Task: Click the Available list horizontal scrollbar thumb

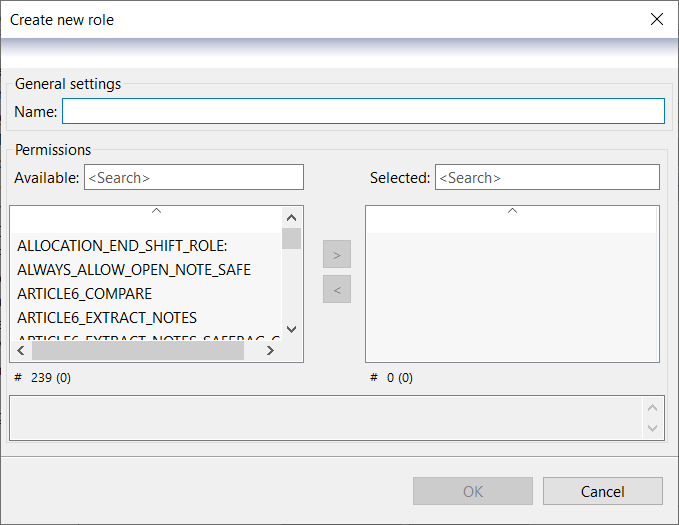Action: click(x=137, y=351)
